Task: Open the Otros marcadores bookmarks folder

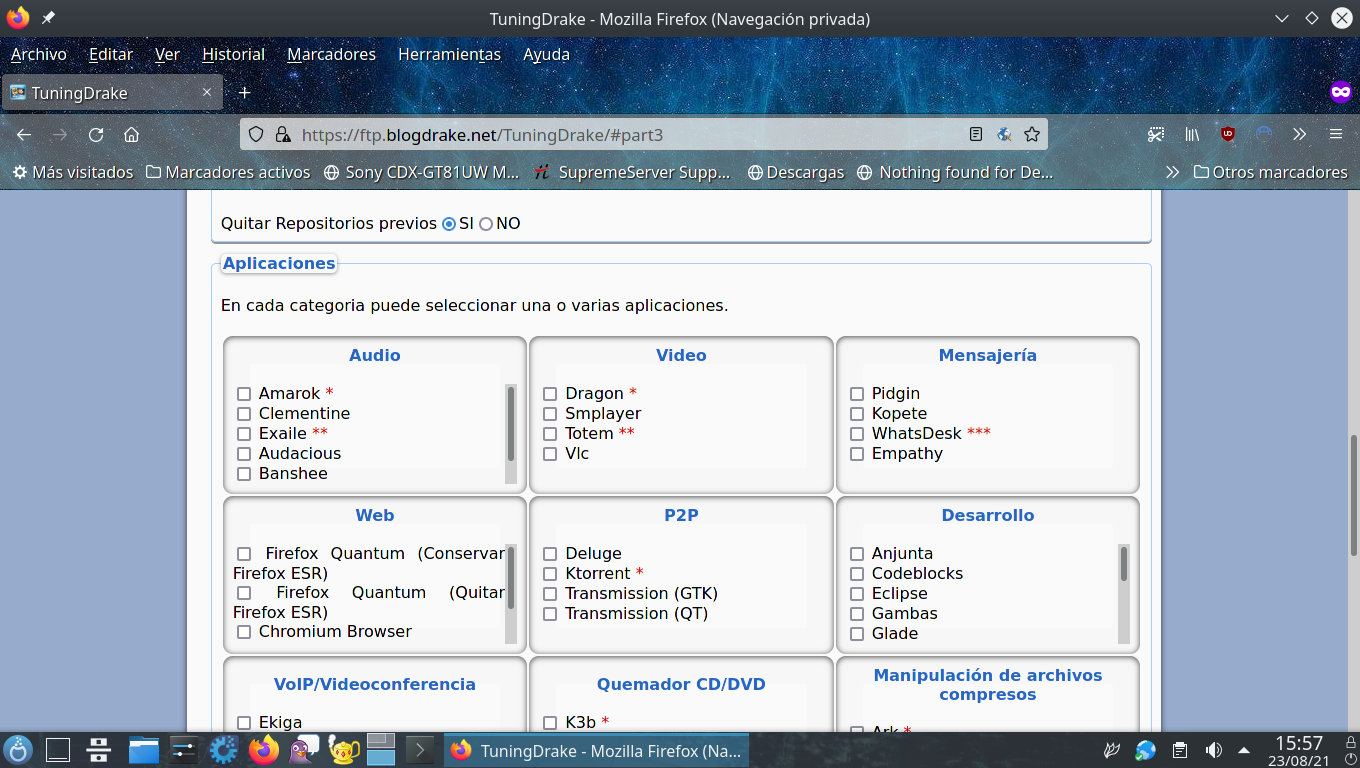Action: [1270, 172]
